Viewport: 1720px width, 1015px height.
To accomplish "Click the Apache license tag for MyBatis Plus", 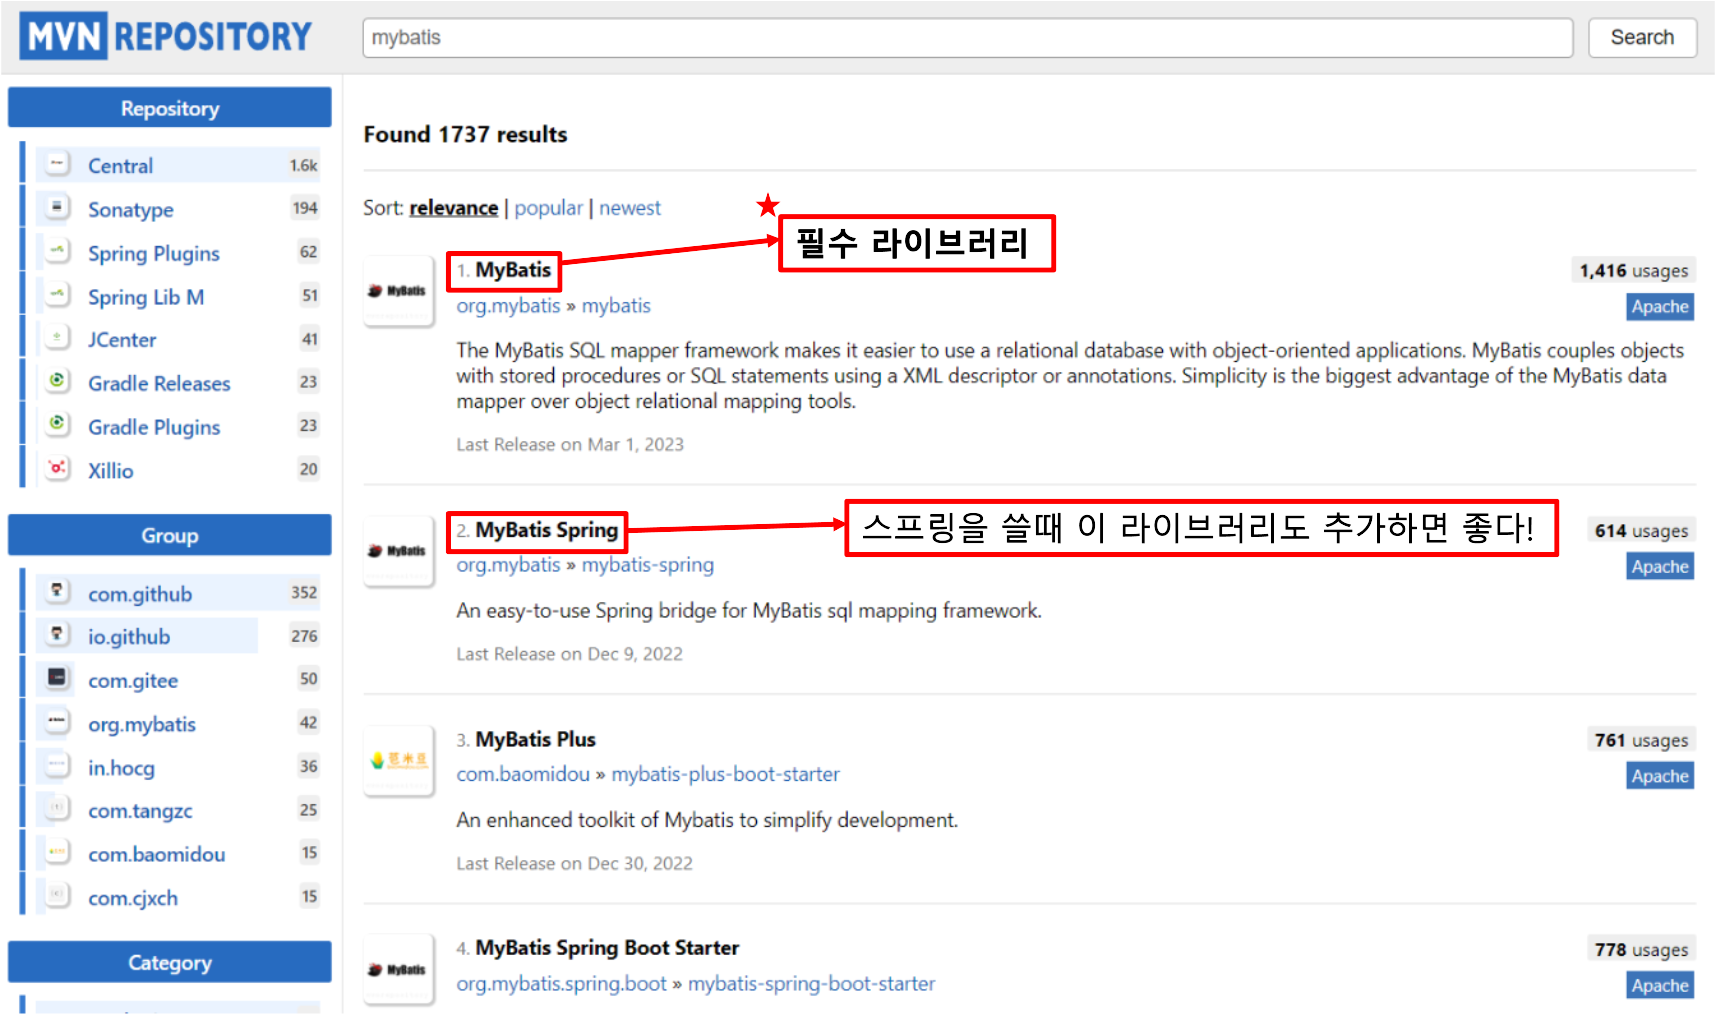I will pyautogui.click(x=1660, y=776).
